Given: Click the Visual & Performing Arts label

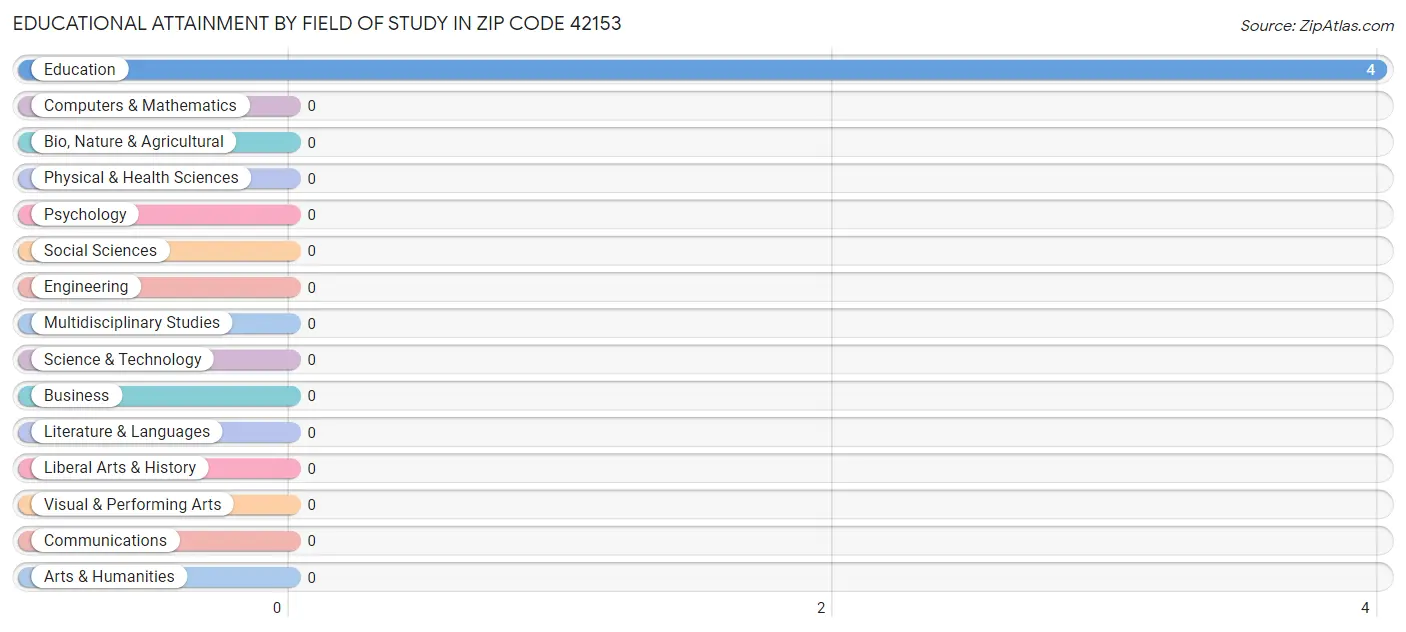Looking at the screenshot, I should point(133,505).
